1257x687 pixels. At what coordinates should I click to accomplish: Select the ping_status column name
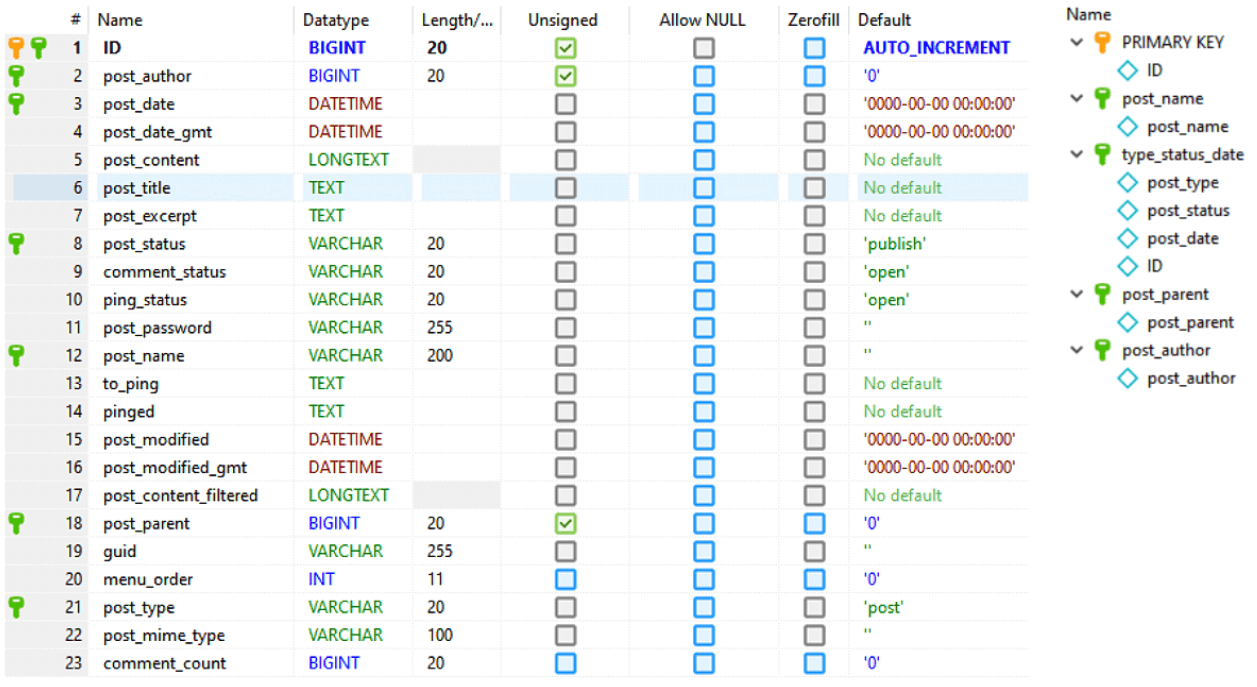[145, 300]
